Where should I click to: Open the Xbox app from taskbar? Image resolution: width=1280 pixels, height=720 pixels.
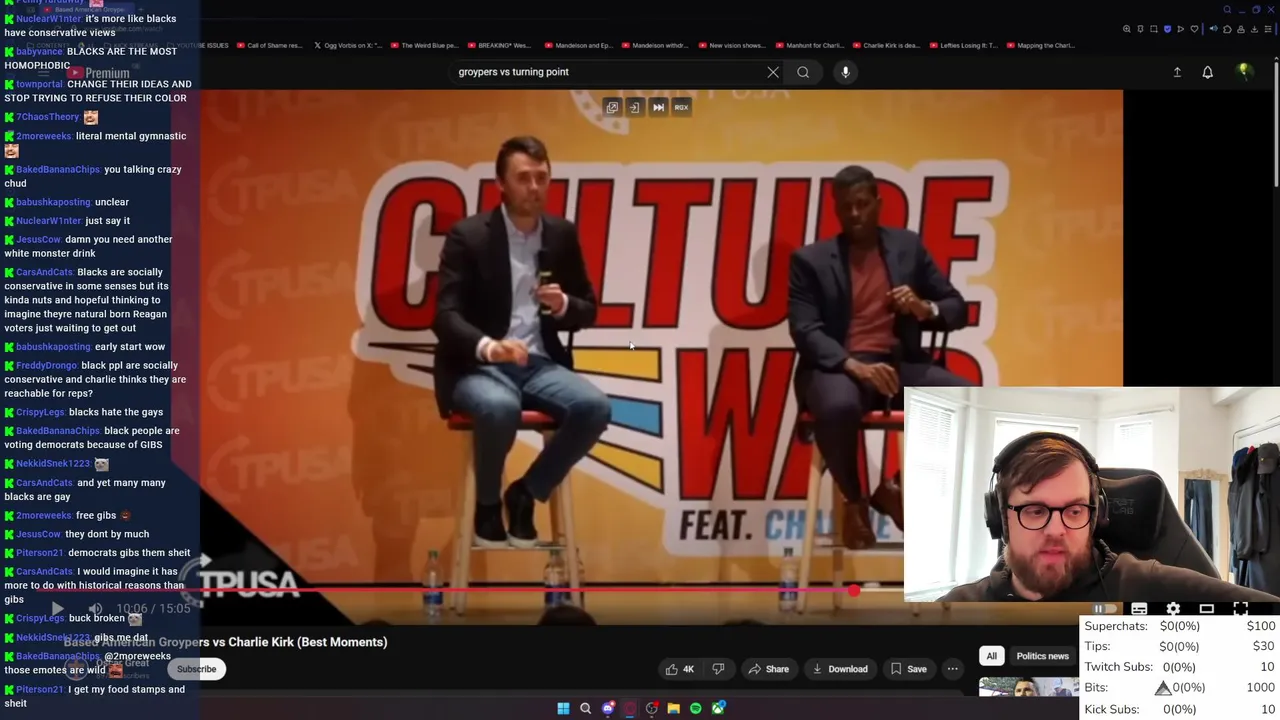[x=718, y=708]
